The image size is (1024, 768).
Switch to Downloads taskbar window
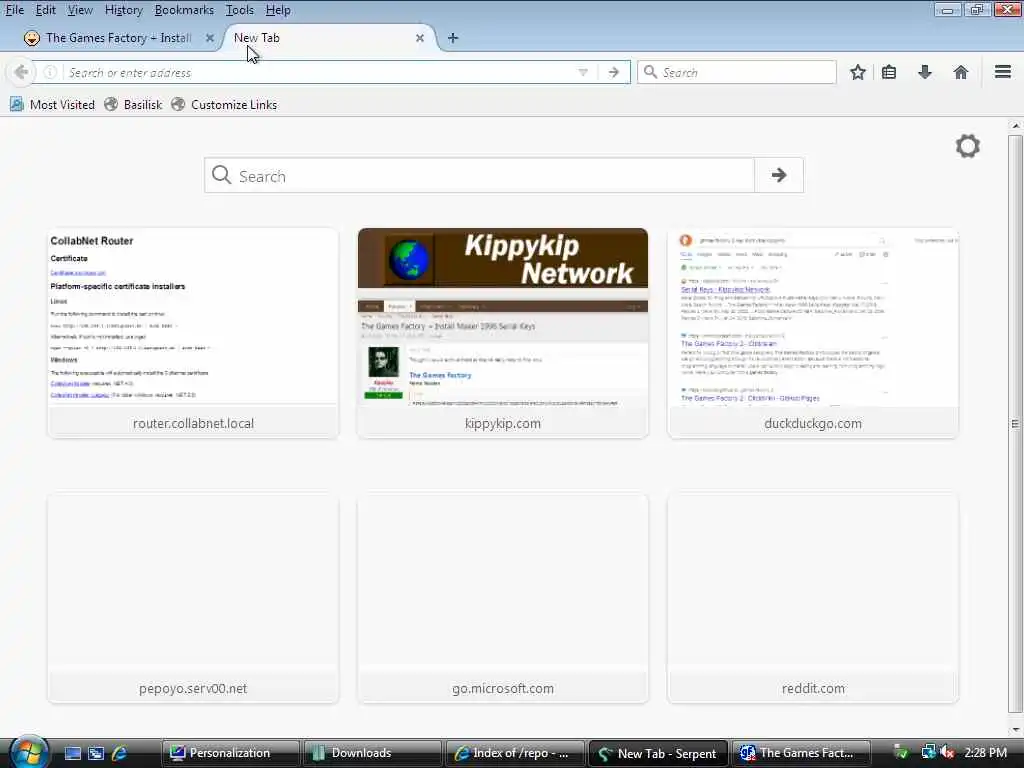click(373, 753)
